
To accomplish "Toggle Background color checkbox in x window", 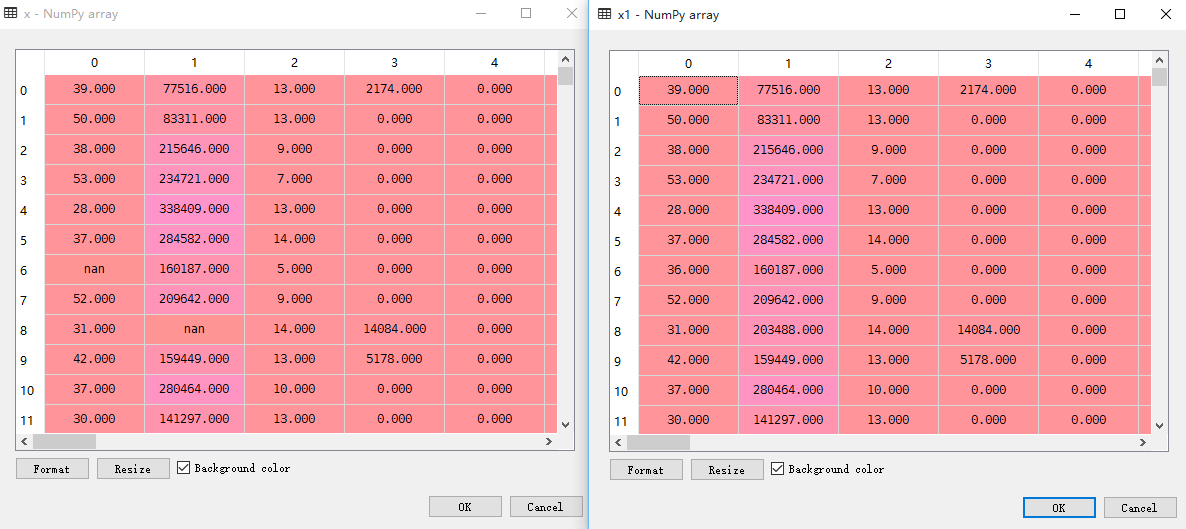I will pos(183,468).
